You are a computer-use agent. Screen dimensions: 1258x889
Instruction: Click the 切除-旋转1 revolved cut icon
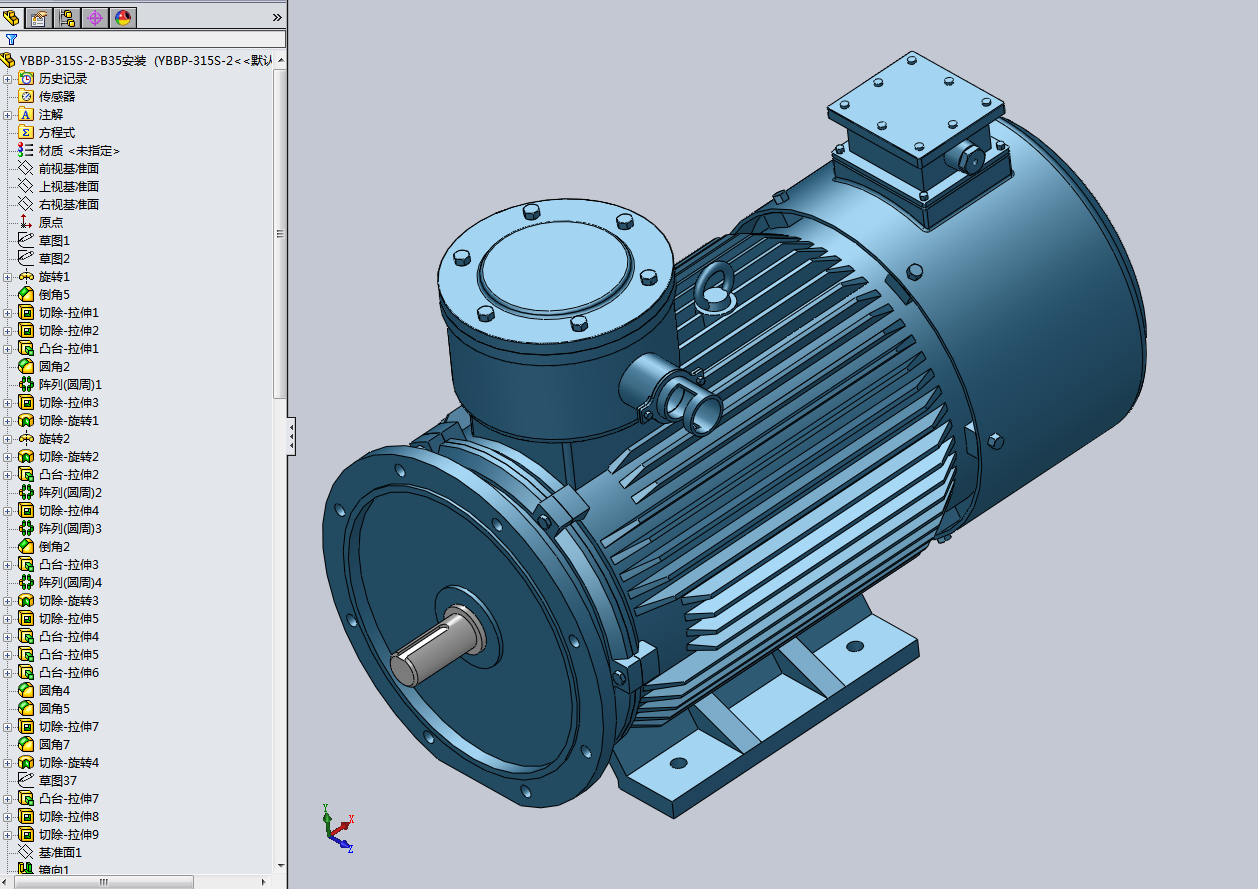(26, 421)
